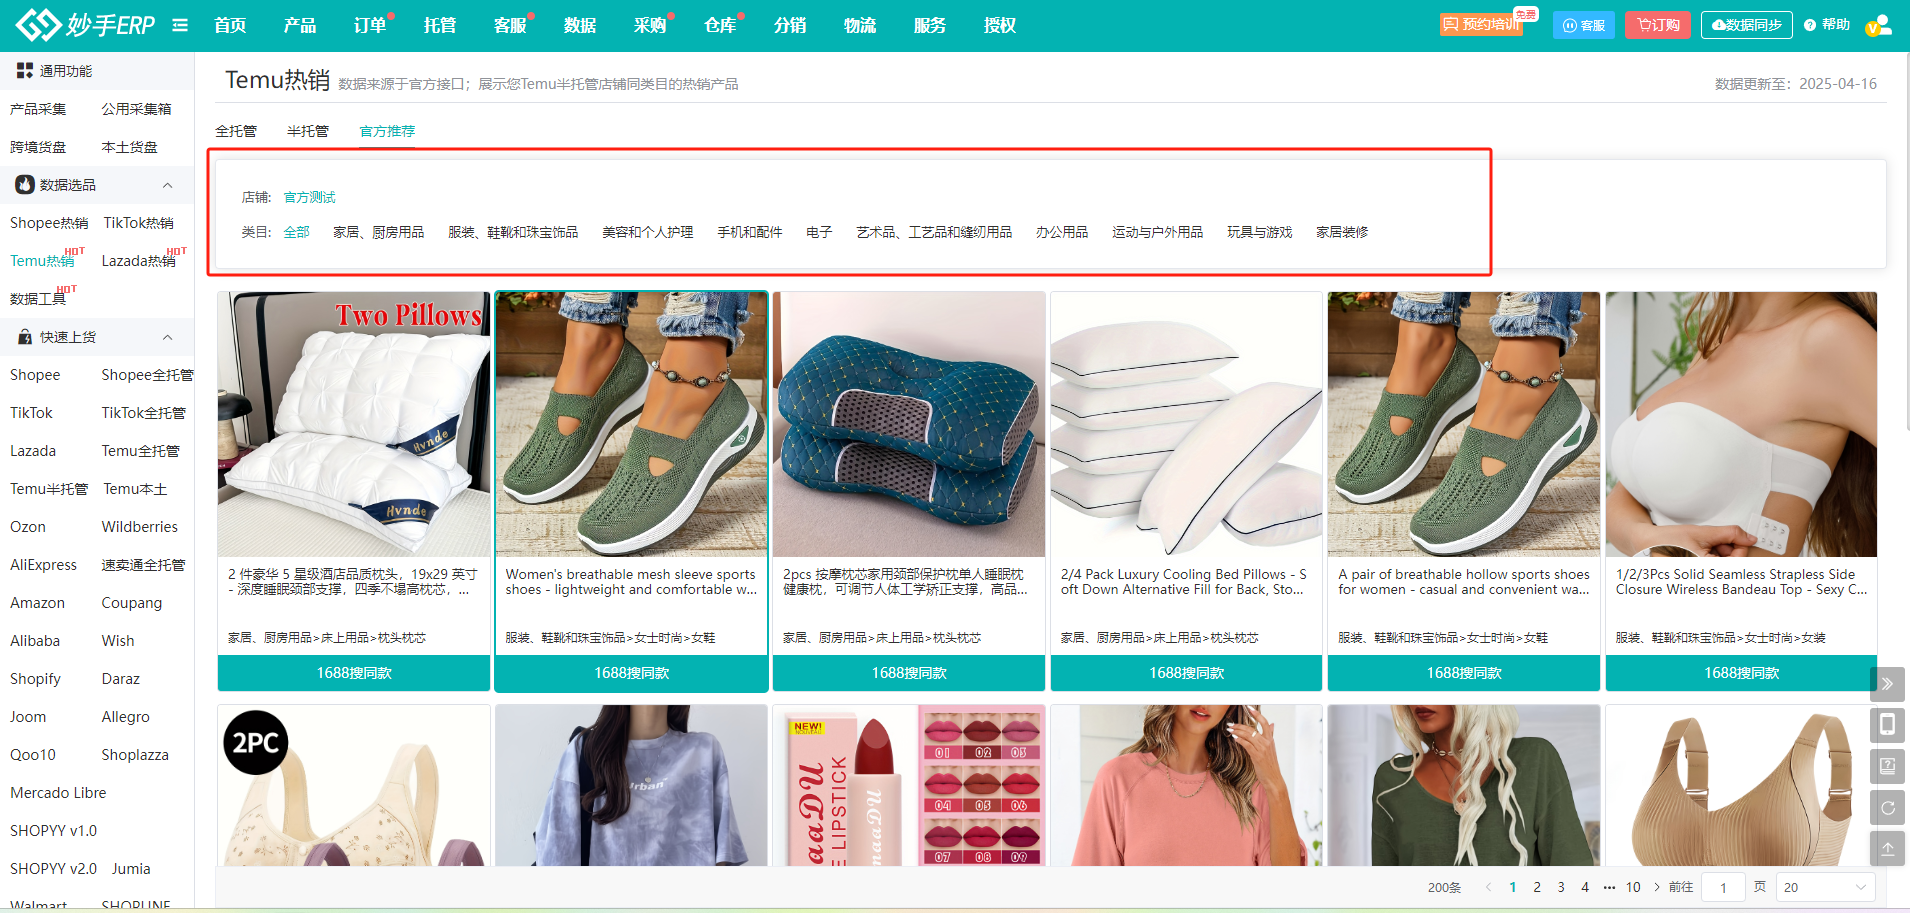The height and width of the screenshot is (913, 1910).
Task: Toggle the sidebar hamburger menu icon
Action: point(180,25)
